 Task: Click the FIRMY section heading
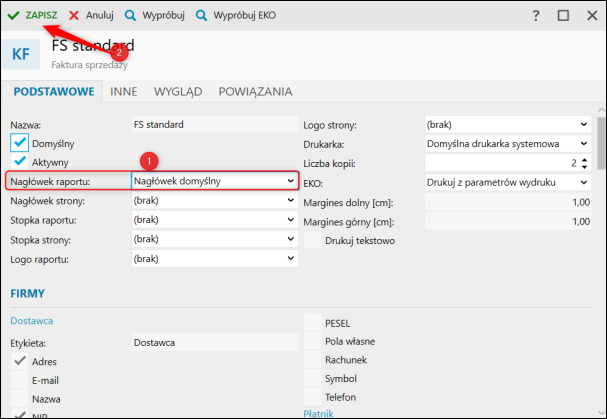[27, 294]
